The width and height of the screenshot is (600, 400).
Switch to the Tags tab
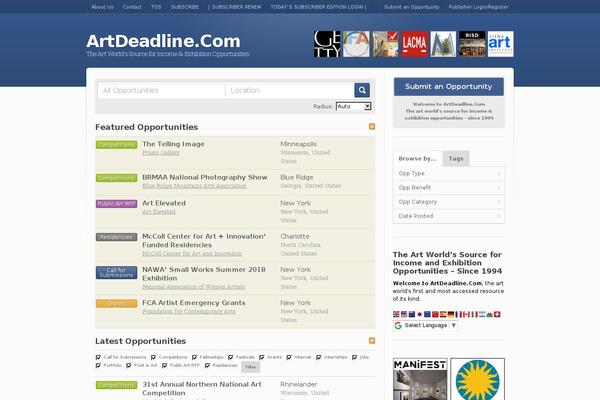[x=456, y=158]
